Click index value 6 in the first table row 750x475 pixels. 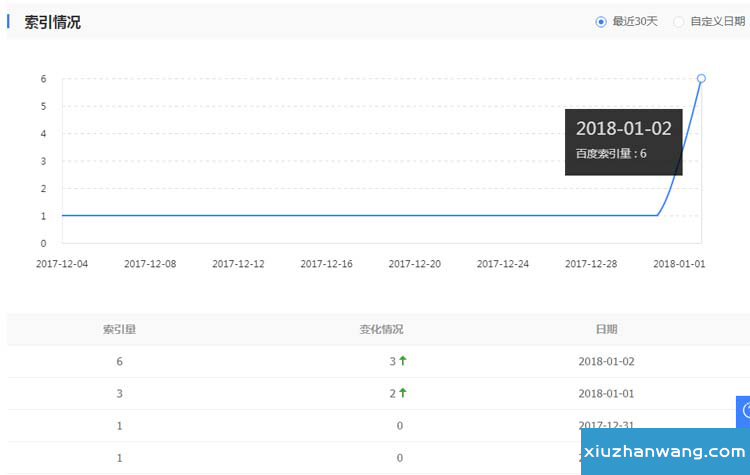[x=119, y=361]
